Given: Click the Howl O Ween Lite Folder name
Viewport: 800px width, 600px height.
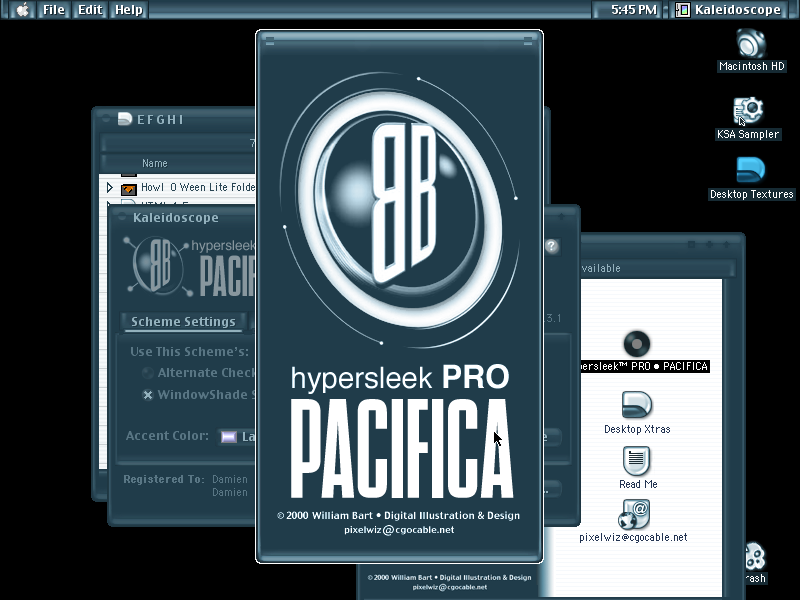Looking at the screenshot, I should pyautogui.click(x=198, y=187).
